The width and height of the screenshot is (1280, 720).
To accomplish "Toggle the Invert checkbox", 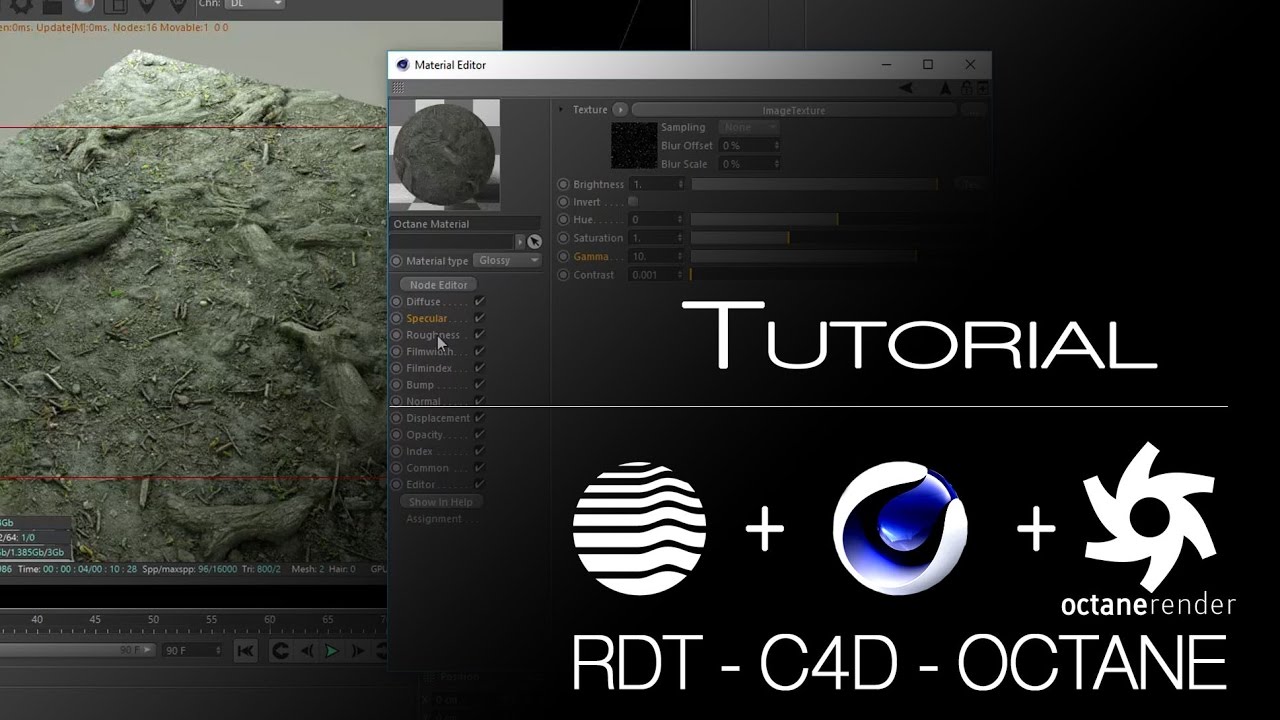I will (633, 202).
